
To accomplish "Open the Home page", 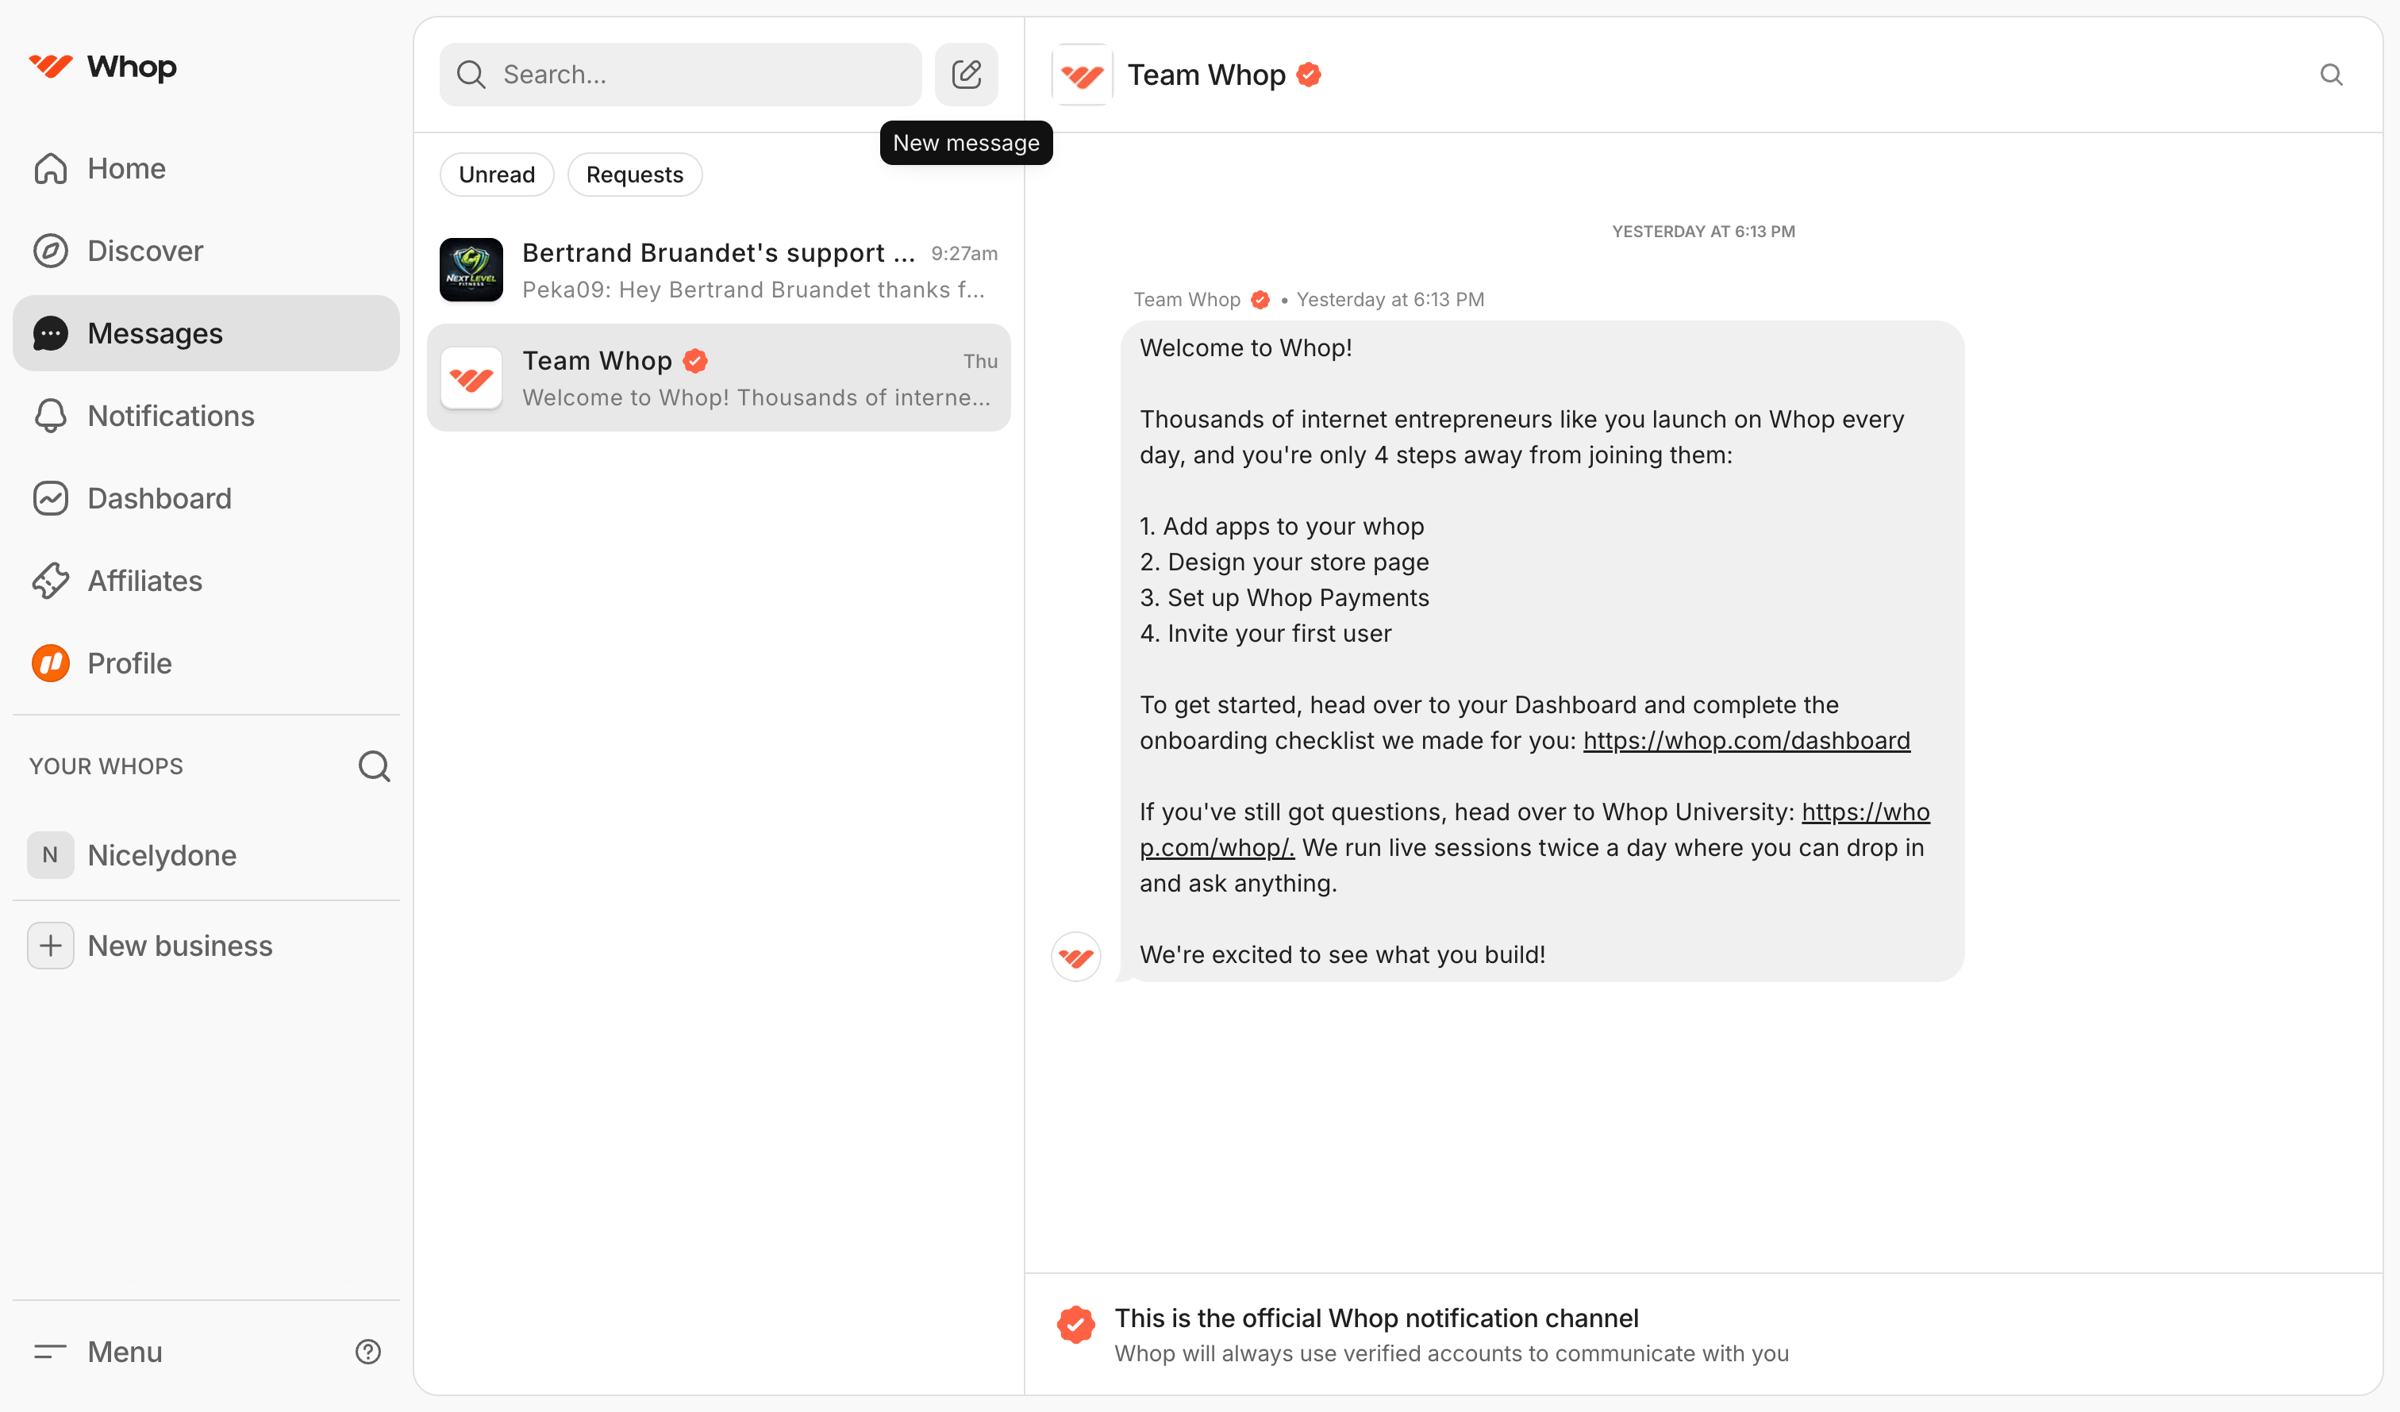I will [x=206, y=168].
